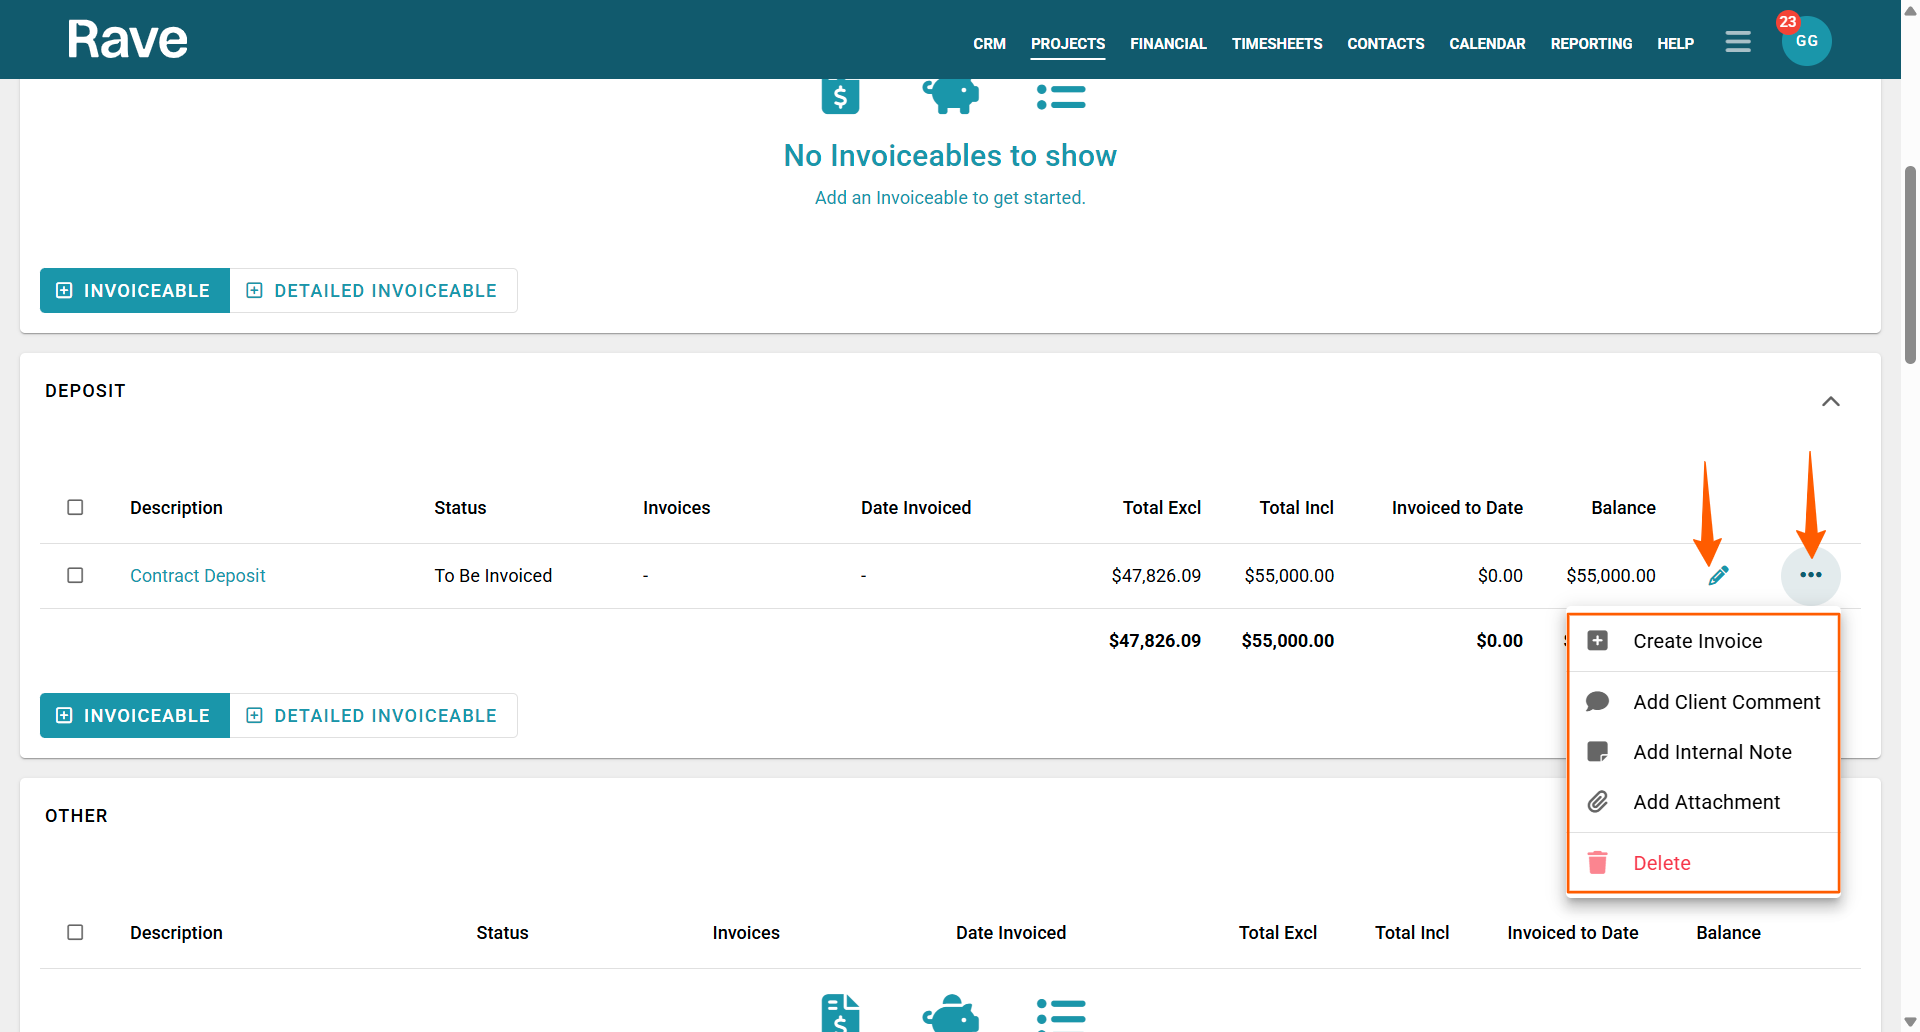Click Detailed Invoiceable button in Deposit section

(373, 715)
